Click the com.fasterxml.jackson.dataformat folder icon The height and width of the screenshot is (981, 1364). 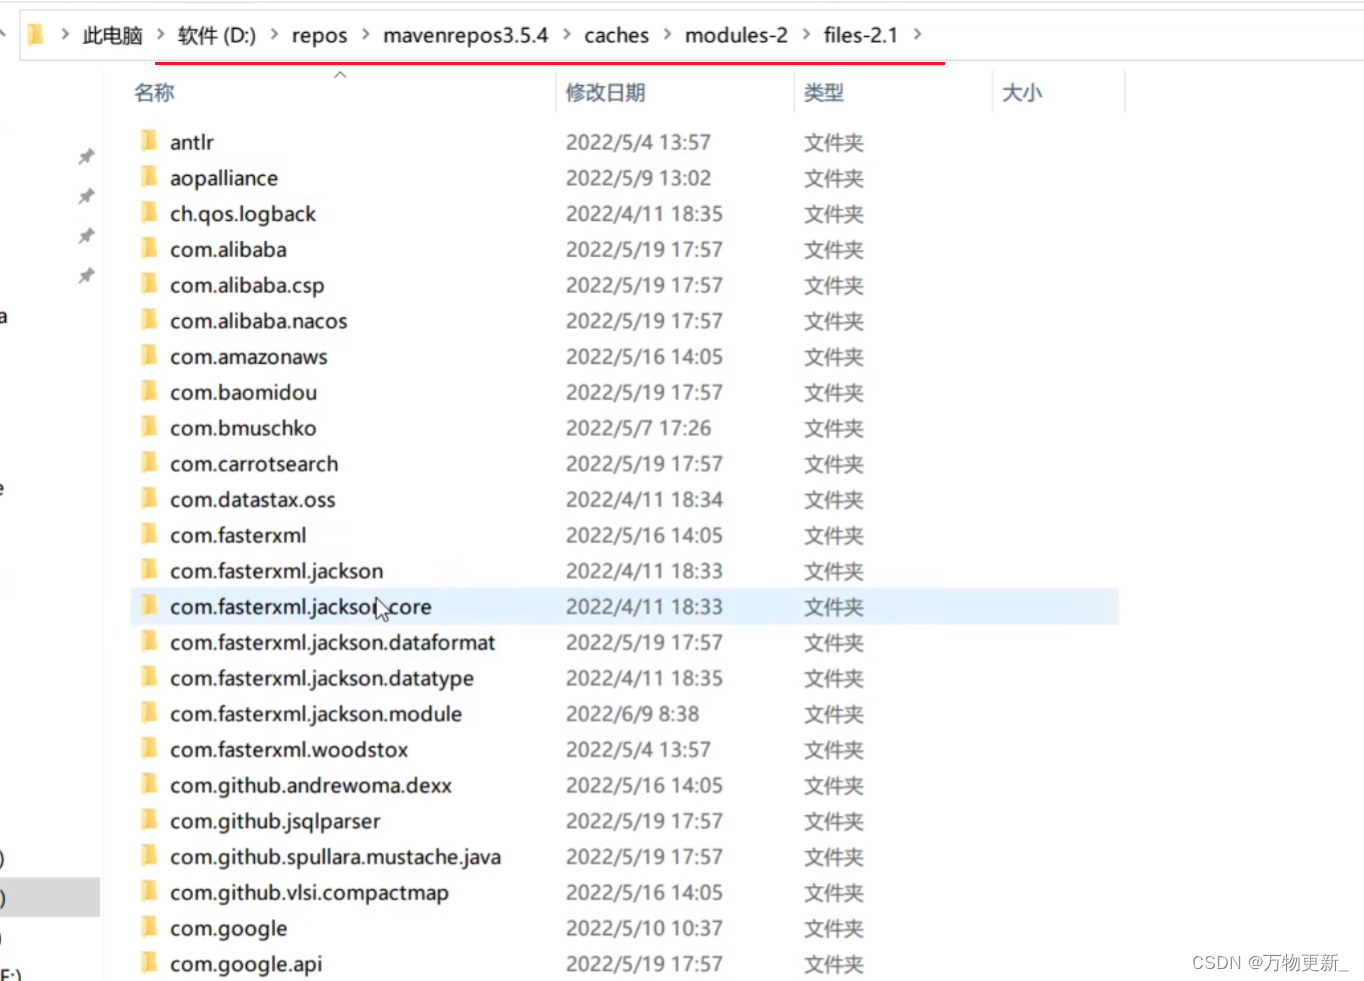point(149,641)
